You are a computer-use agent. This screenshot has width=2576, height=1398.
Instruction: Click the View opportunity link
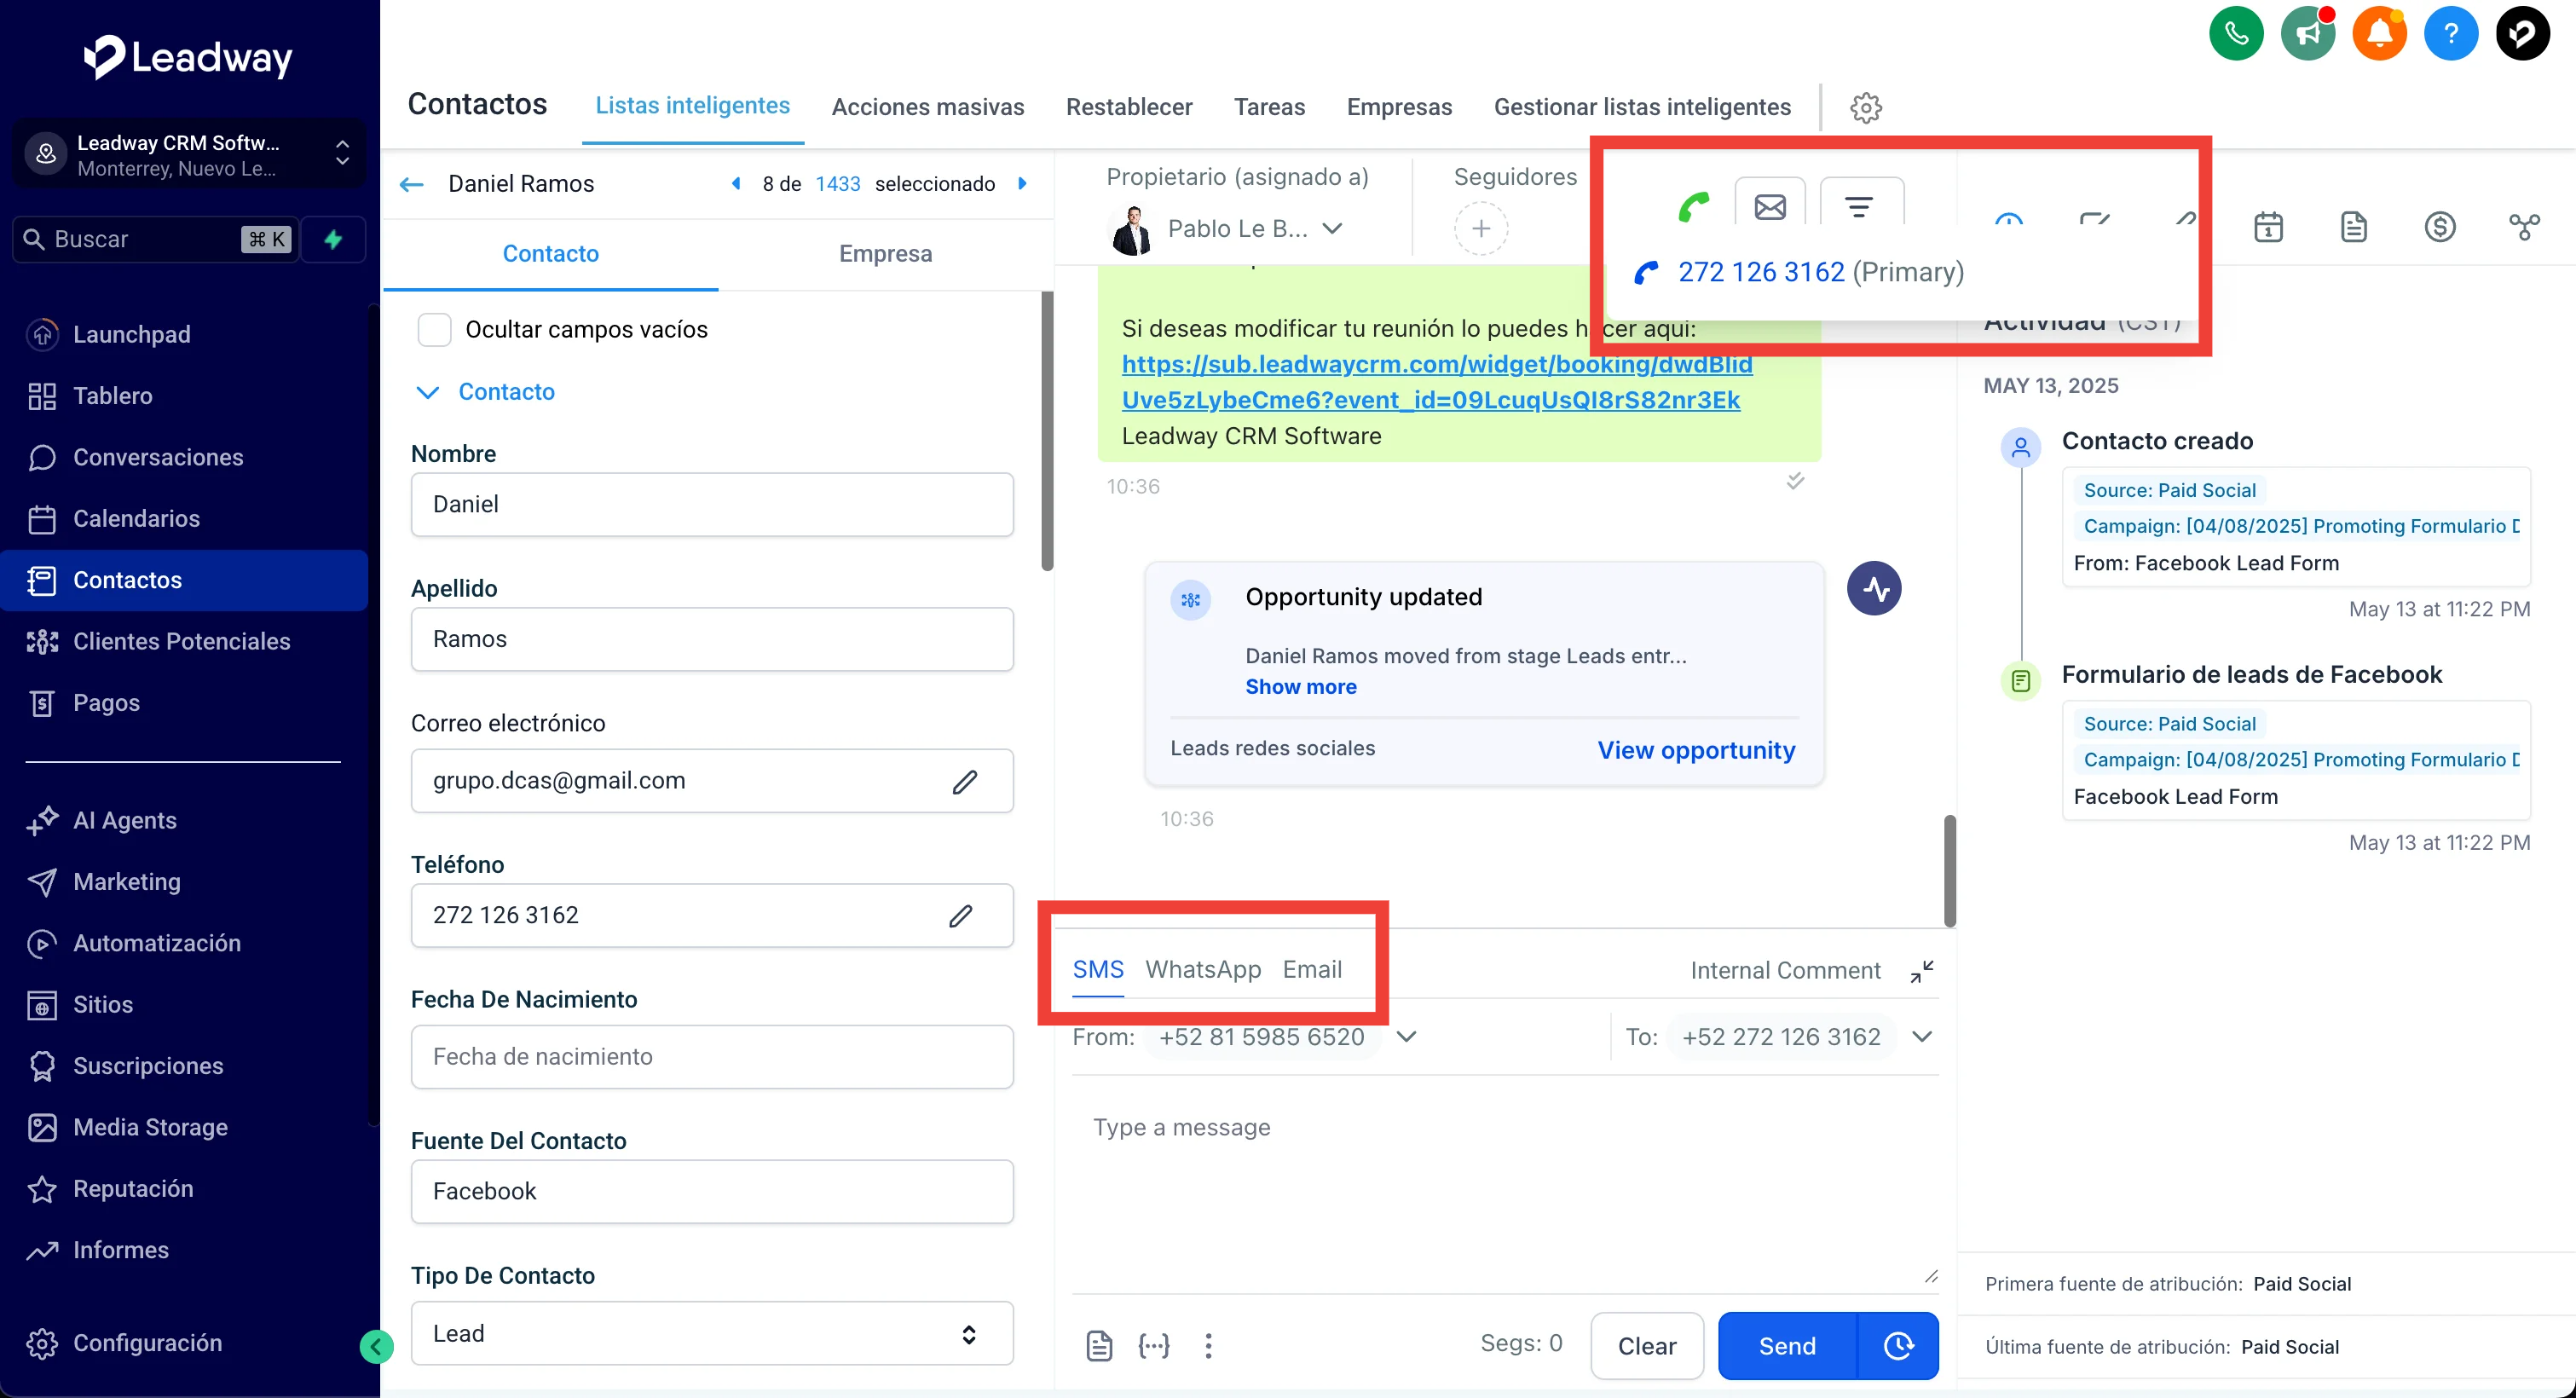pos(1696,750)
